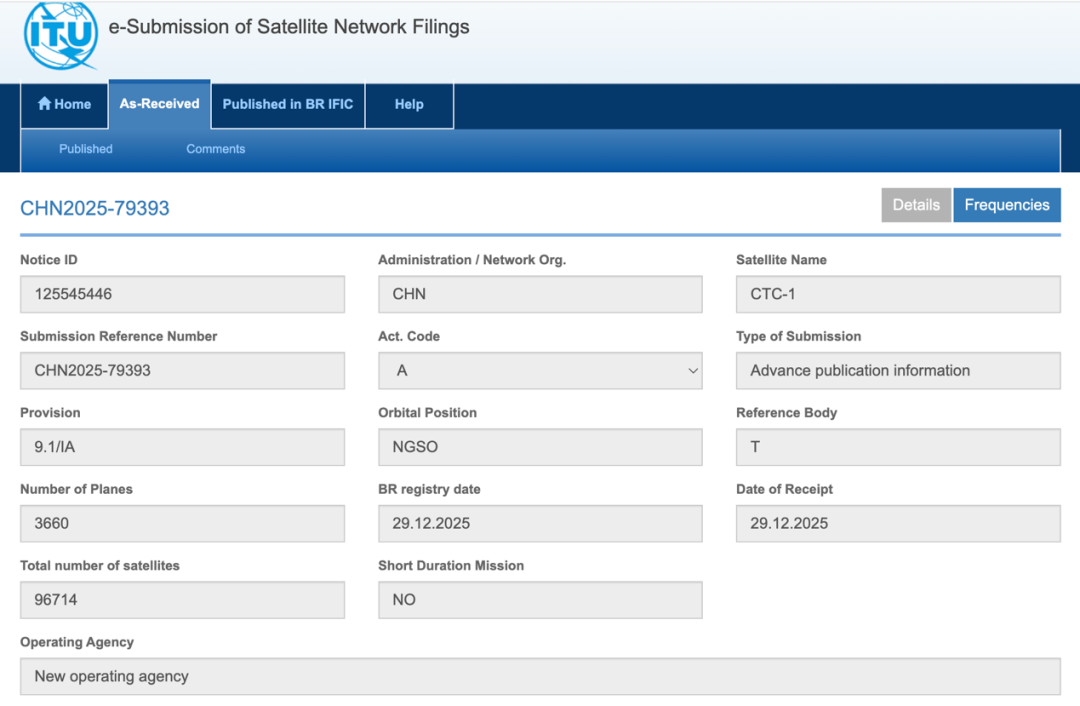Click the ITU logo
The width and height of the screenshot is (1080, 706).
point(61,34)
